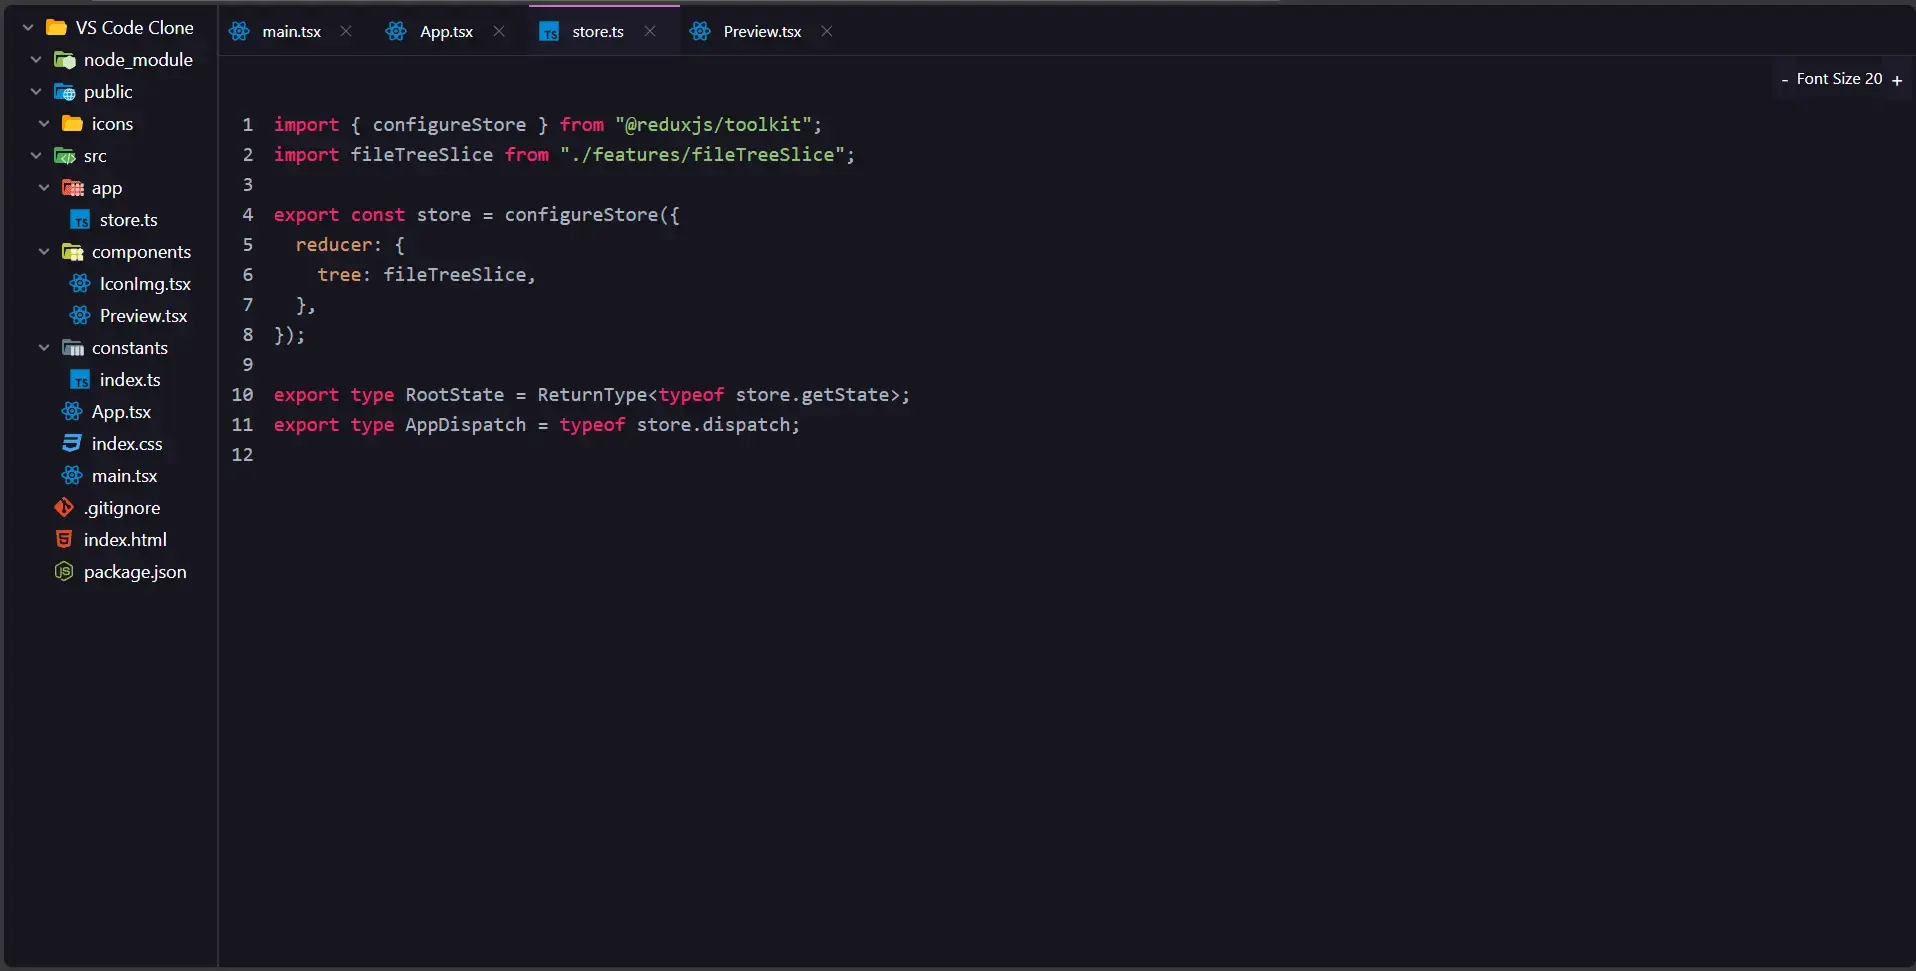
Task: Close the App.tsx tab
Action: 499,32
